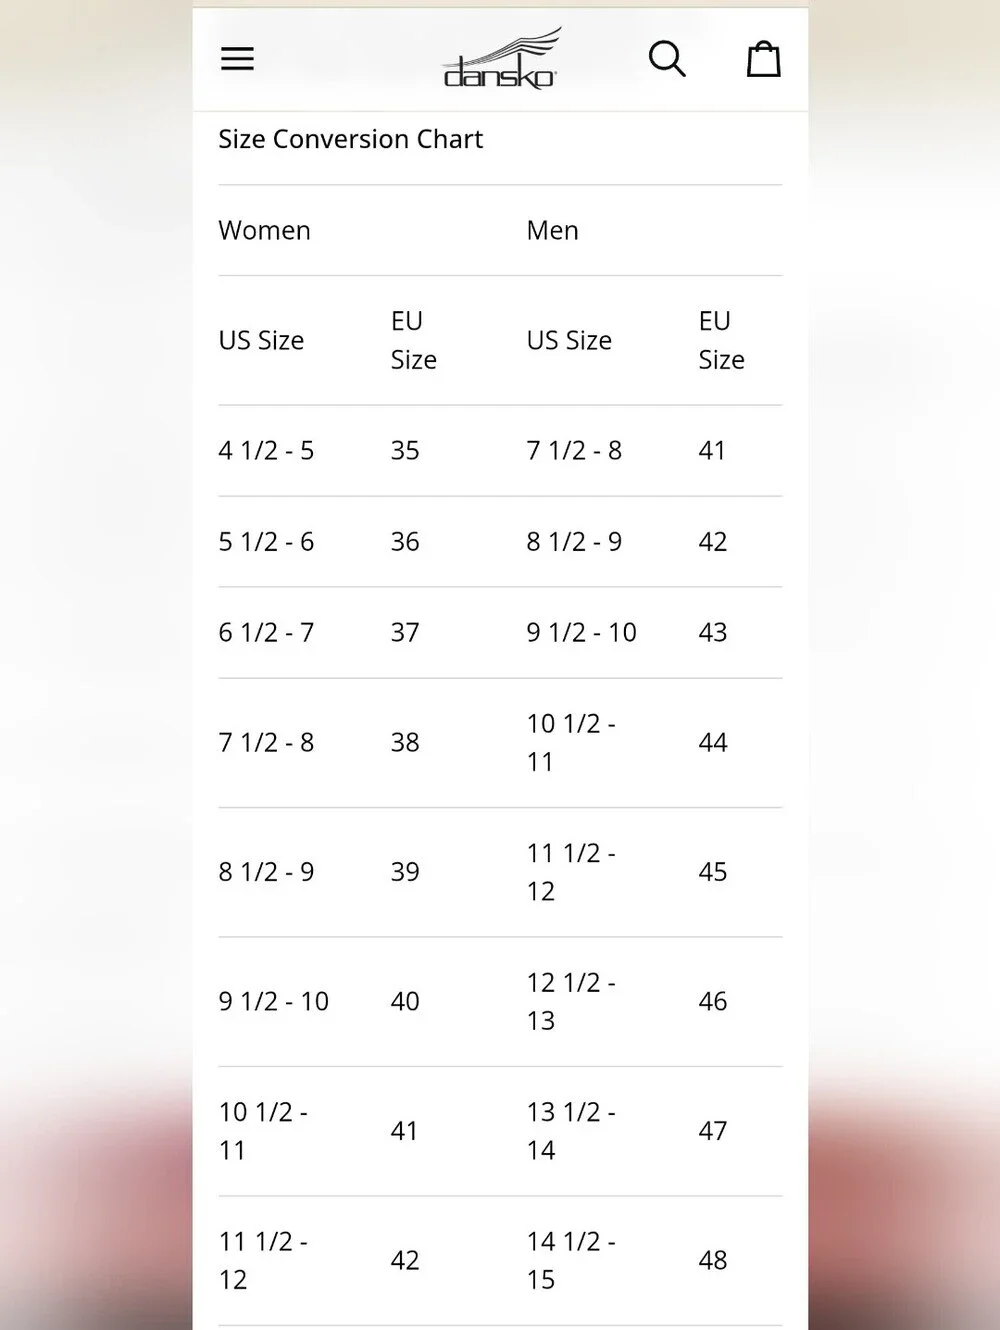Viewport: 1000px width, 1330px height.
Task: Select men's size 9 1/2 - 10 cell
Action: coord(582,633)
